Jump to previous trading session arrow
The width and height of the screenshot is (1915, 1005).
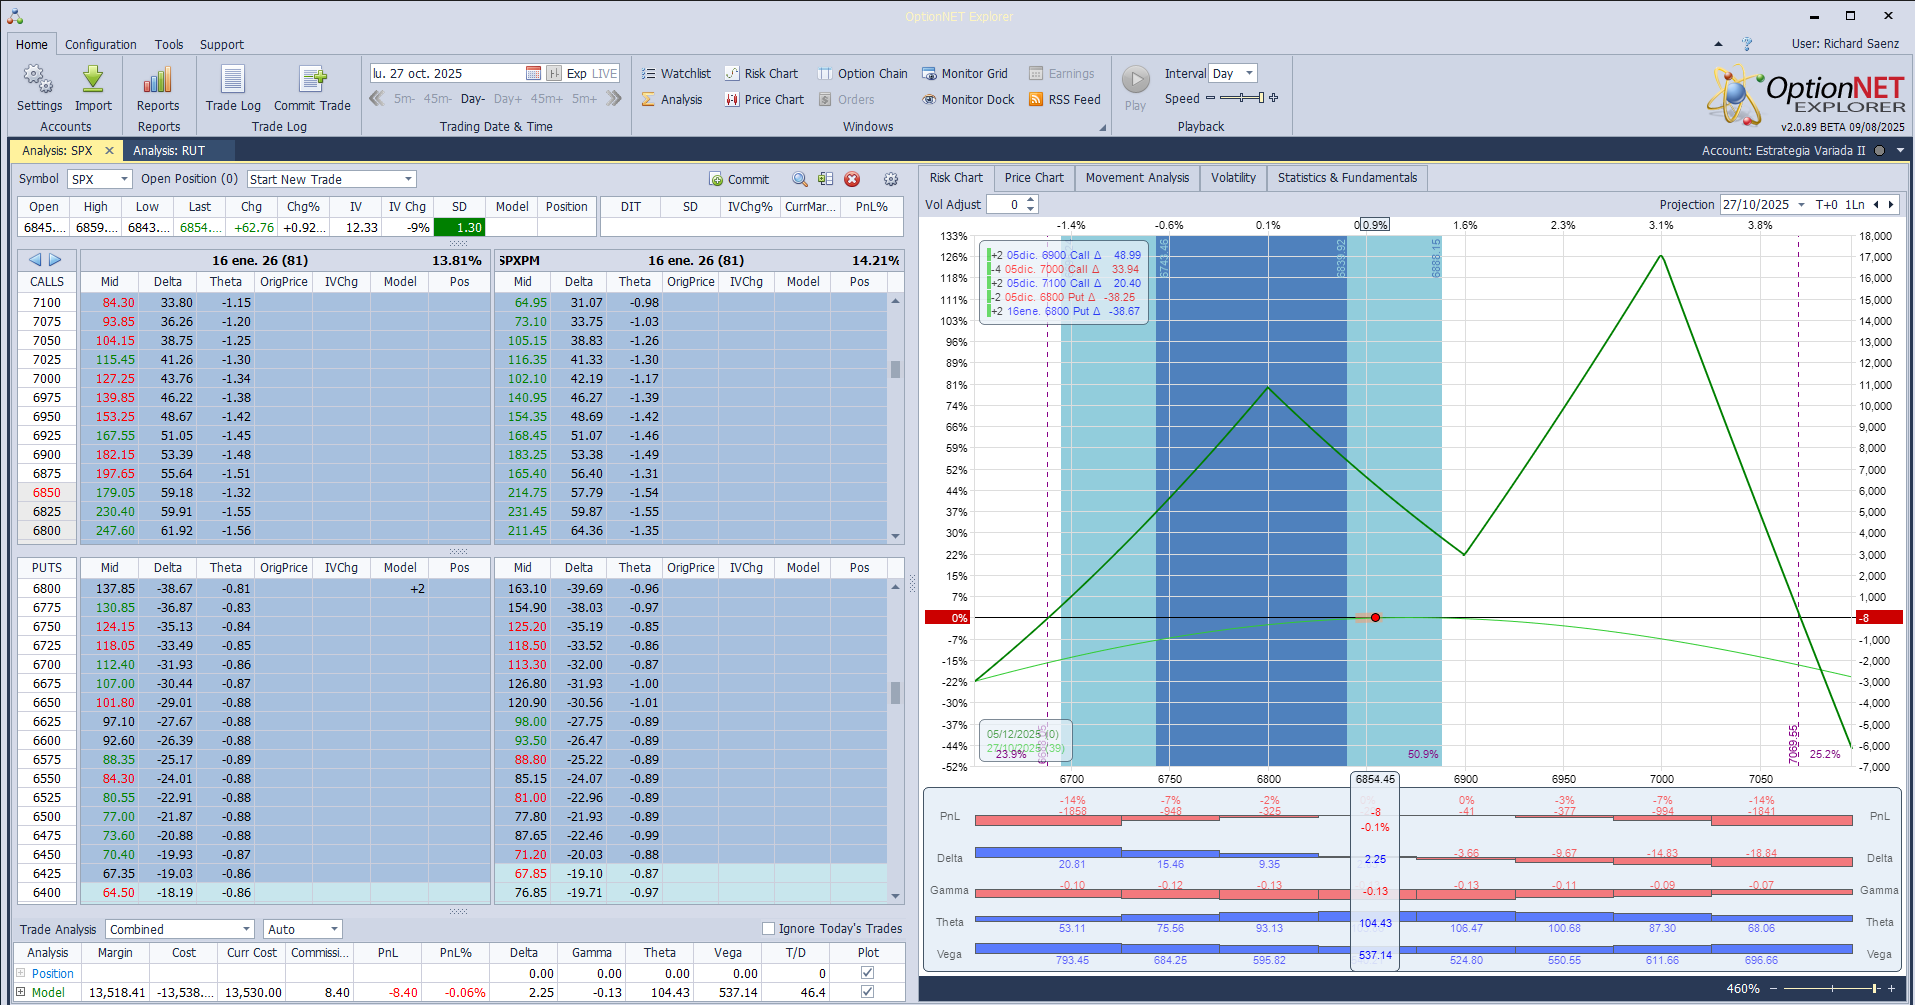377,98
